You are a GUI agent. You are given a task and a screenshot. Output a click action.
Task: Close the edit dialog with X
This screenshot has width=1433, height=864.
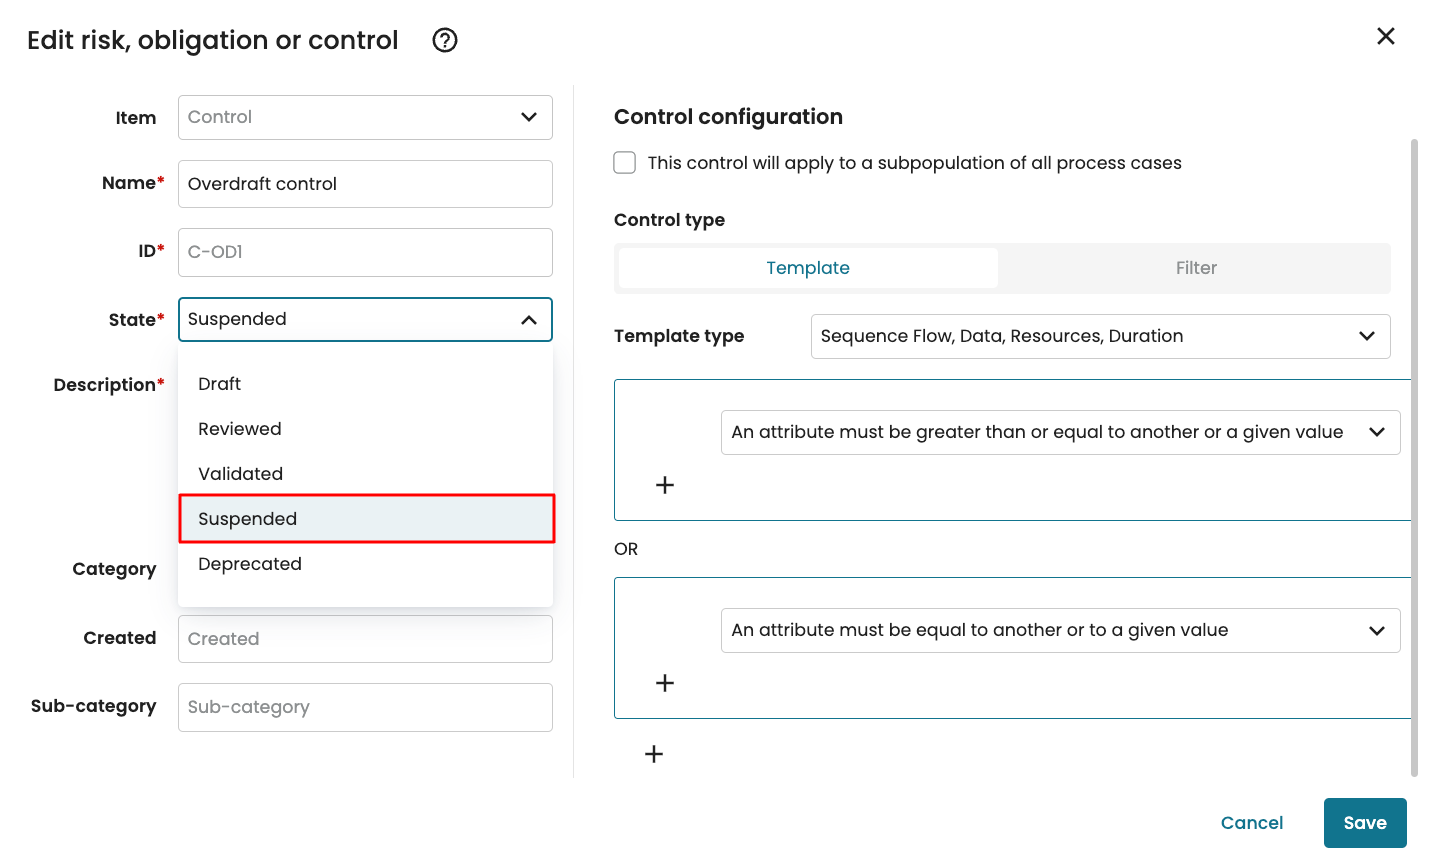(x=1385, y=36)
